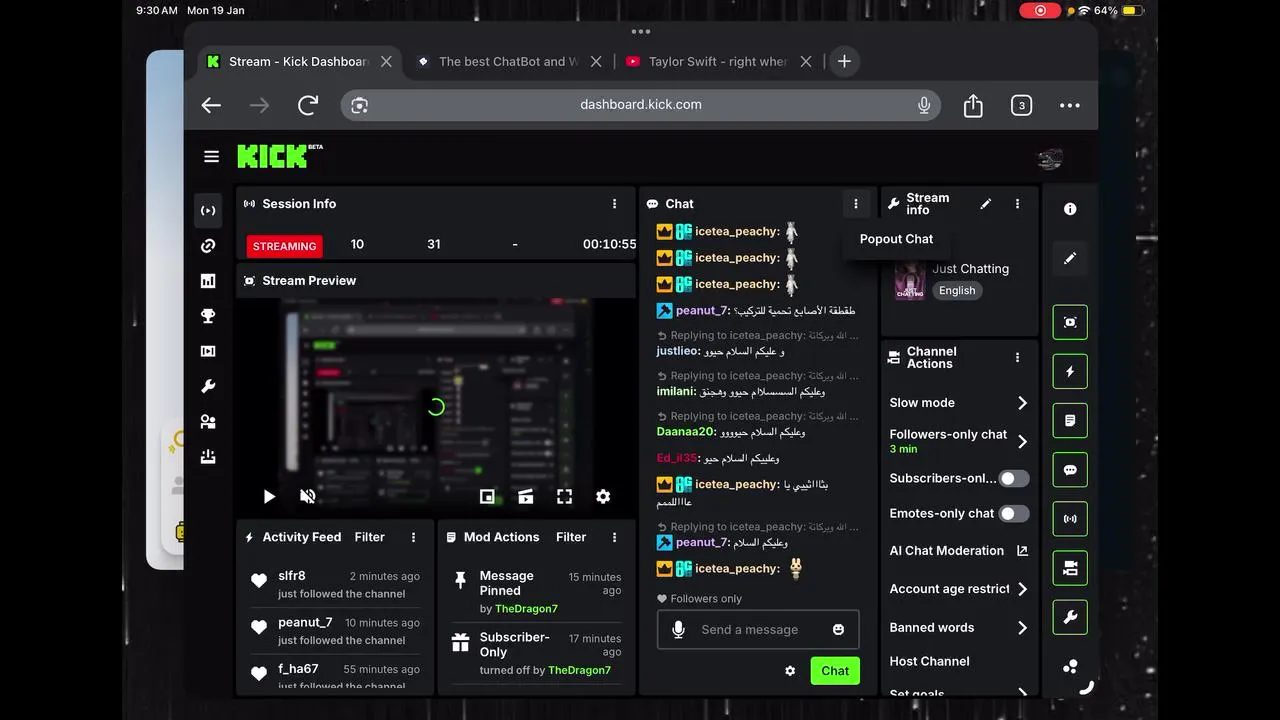Open Stream info three-dot menu
Screen dimensions: 1280x720
[1017, 204]
